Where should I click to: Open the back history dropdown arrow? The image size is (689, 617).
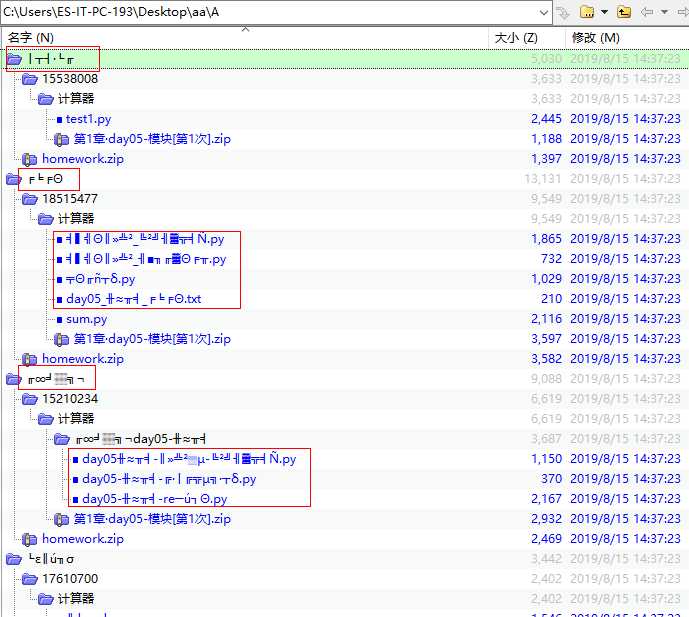[665, 12]
